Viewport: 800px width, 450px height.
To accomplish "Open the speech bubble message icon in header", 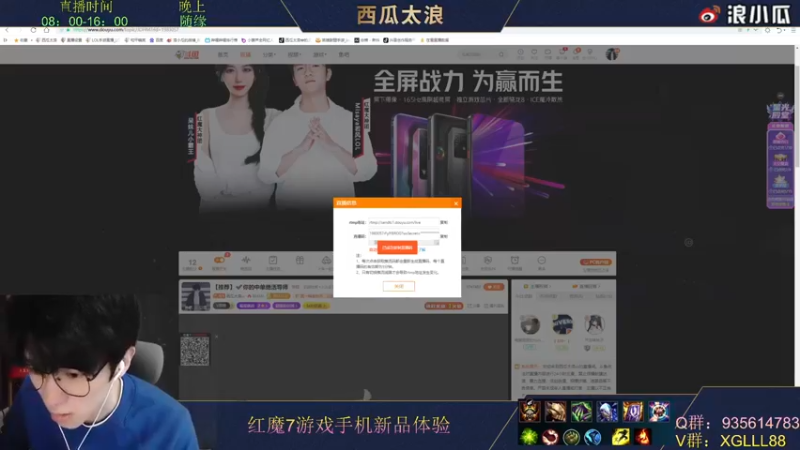I will [x=547, y=53].
